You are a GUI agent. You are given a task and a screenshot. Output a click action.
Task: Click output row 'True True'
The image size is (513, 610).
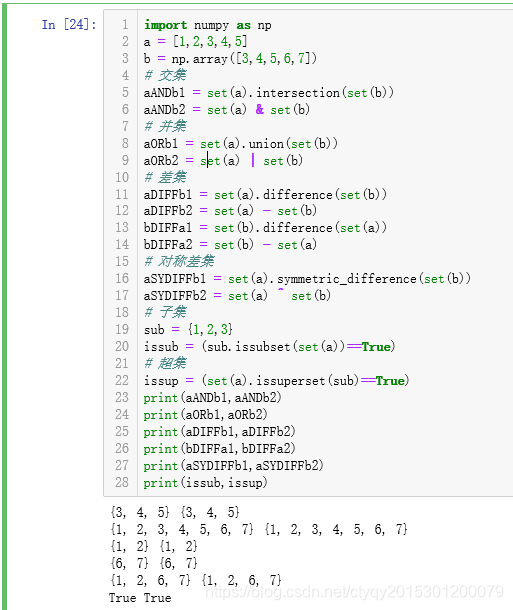coord(140,598)
